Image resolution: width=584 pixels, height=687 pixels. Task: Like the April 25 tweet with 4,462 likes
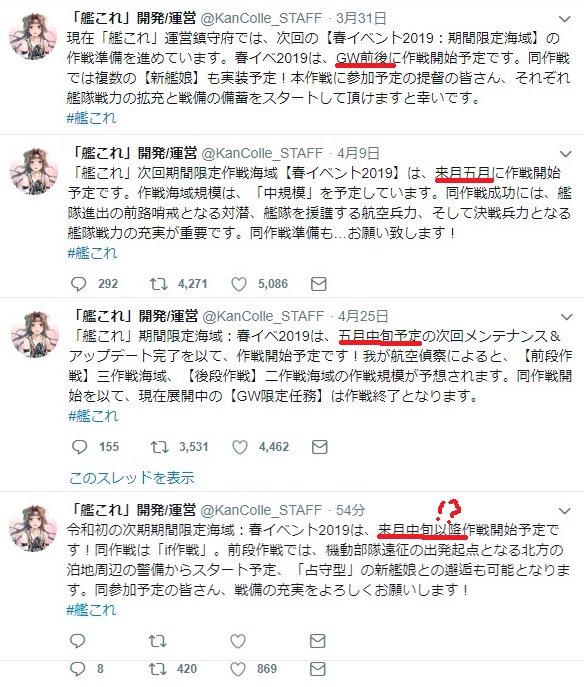pos(240,447)
